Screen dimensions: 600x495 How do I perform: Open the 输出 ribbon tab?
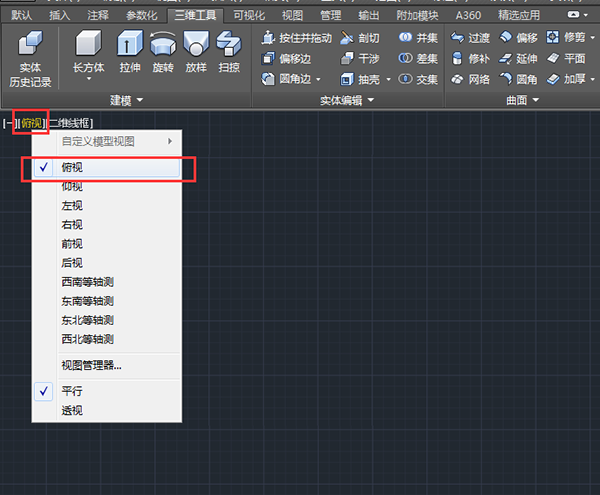coord(368,15)
